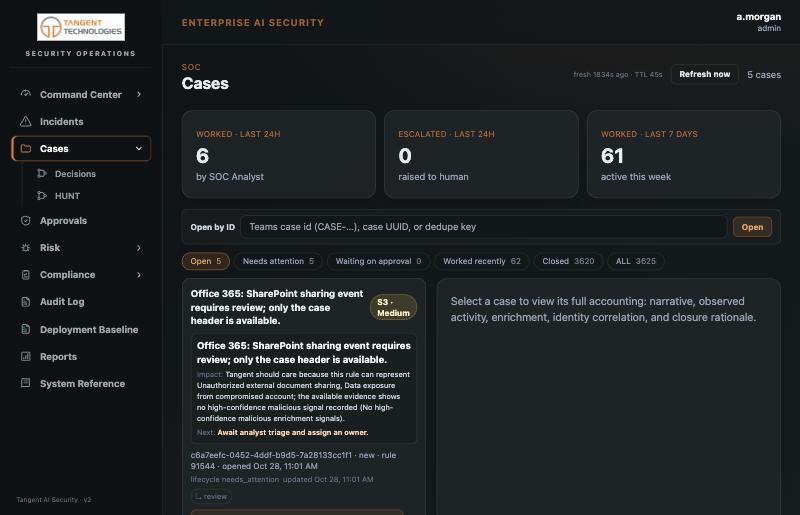Screen dimensions: 800x515
Task: Click the S3 Medium severity badge
Action: (393, 307)
